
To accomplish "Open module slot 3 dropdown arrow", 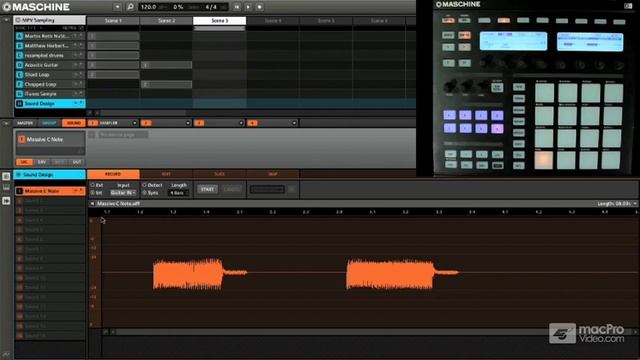I will (241, 123).
